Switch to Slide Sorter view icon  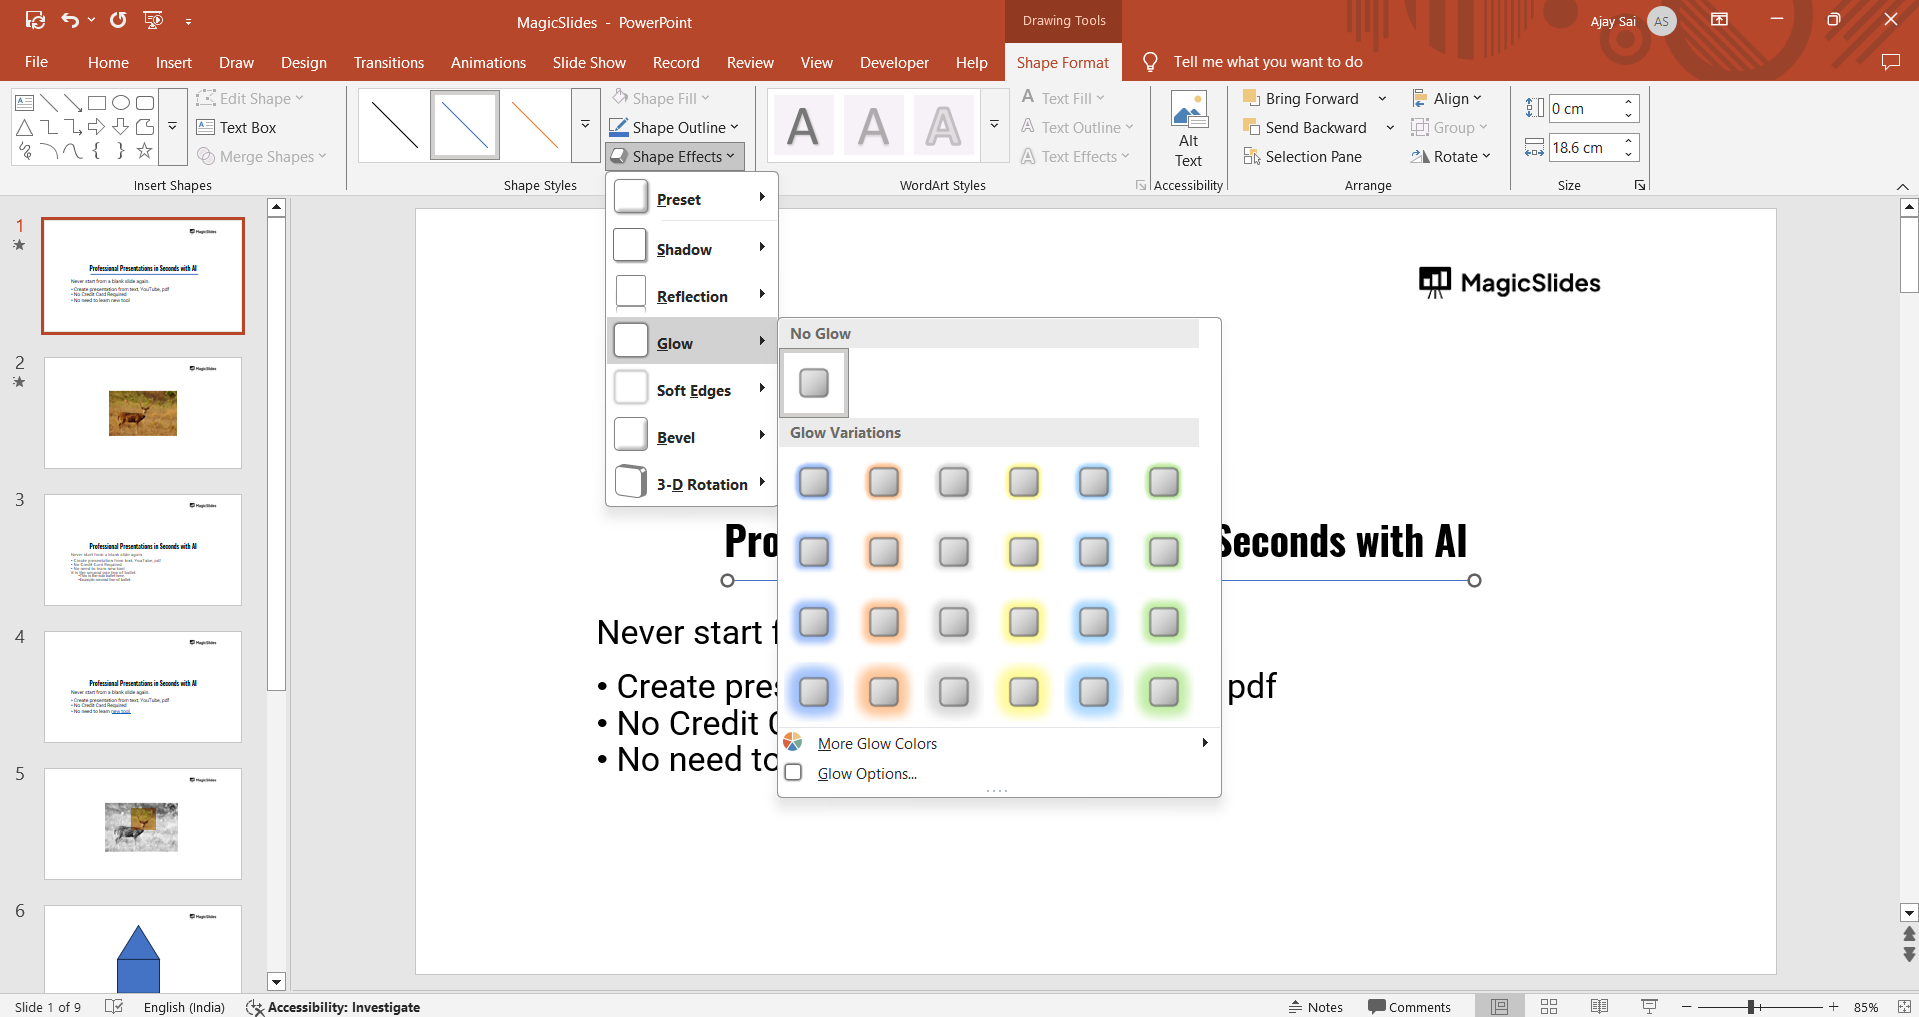(x=1549, y=1007)
